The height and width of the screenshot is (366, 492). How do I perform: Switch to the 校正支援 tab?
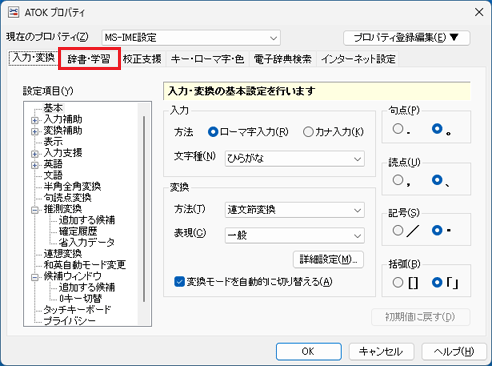142,59
